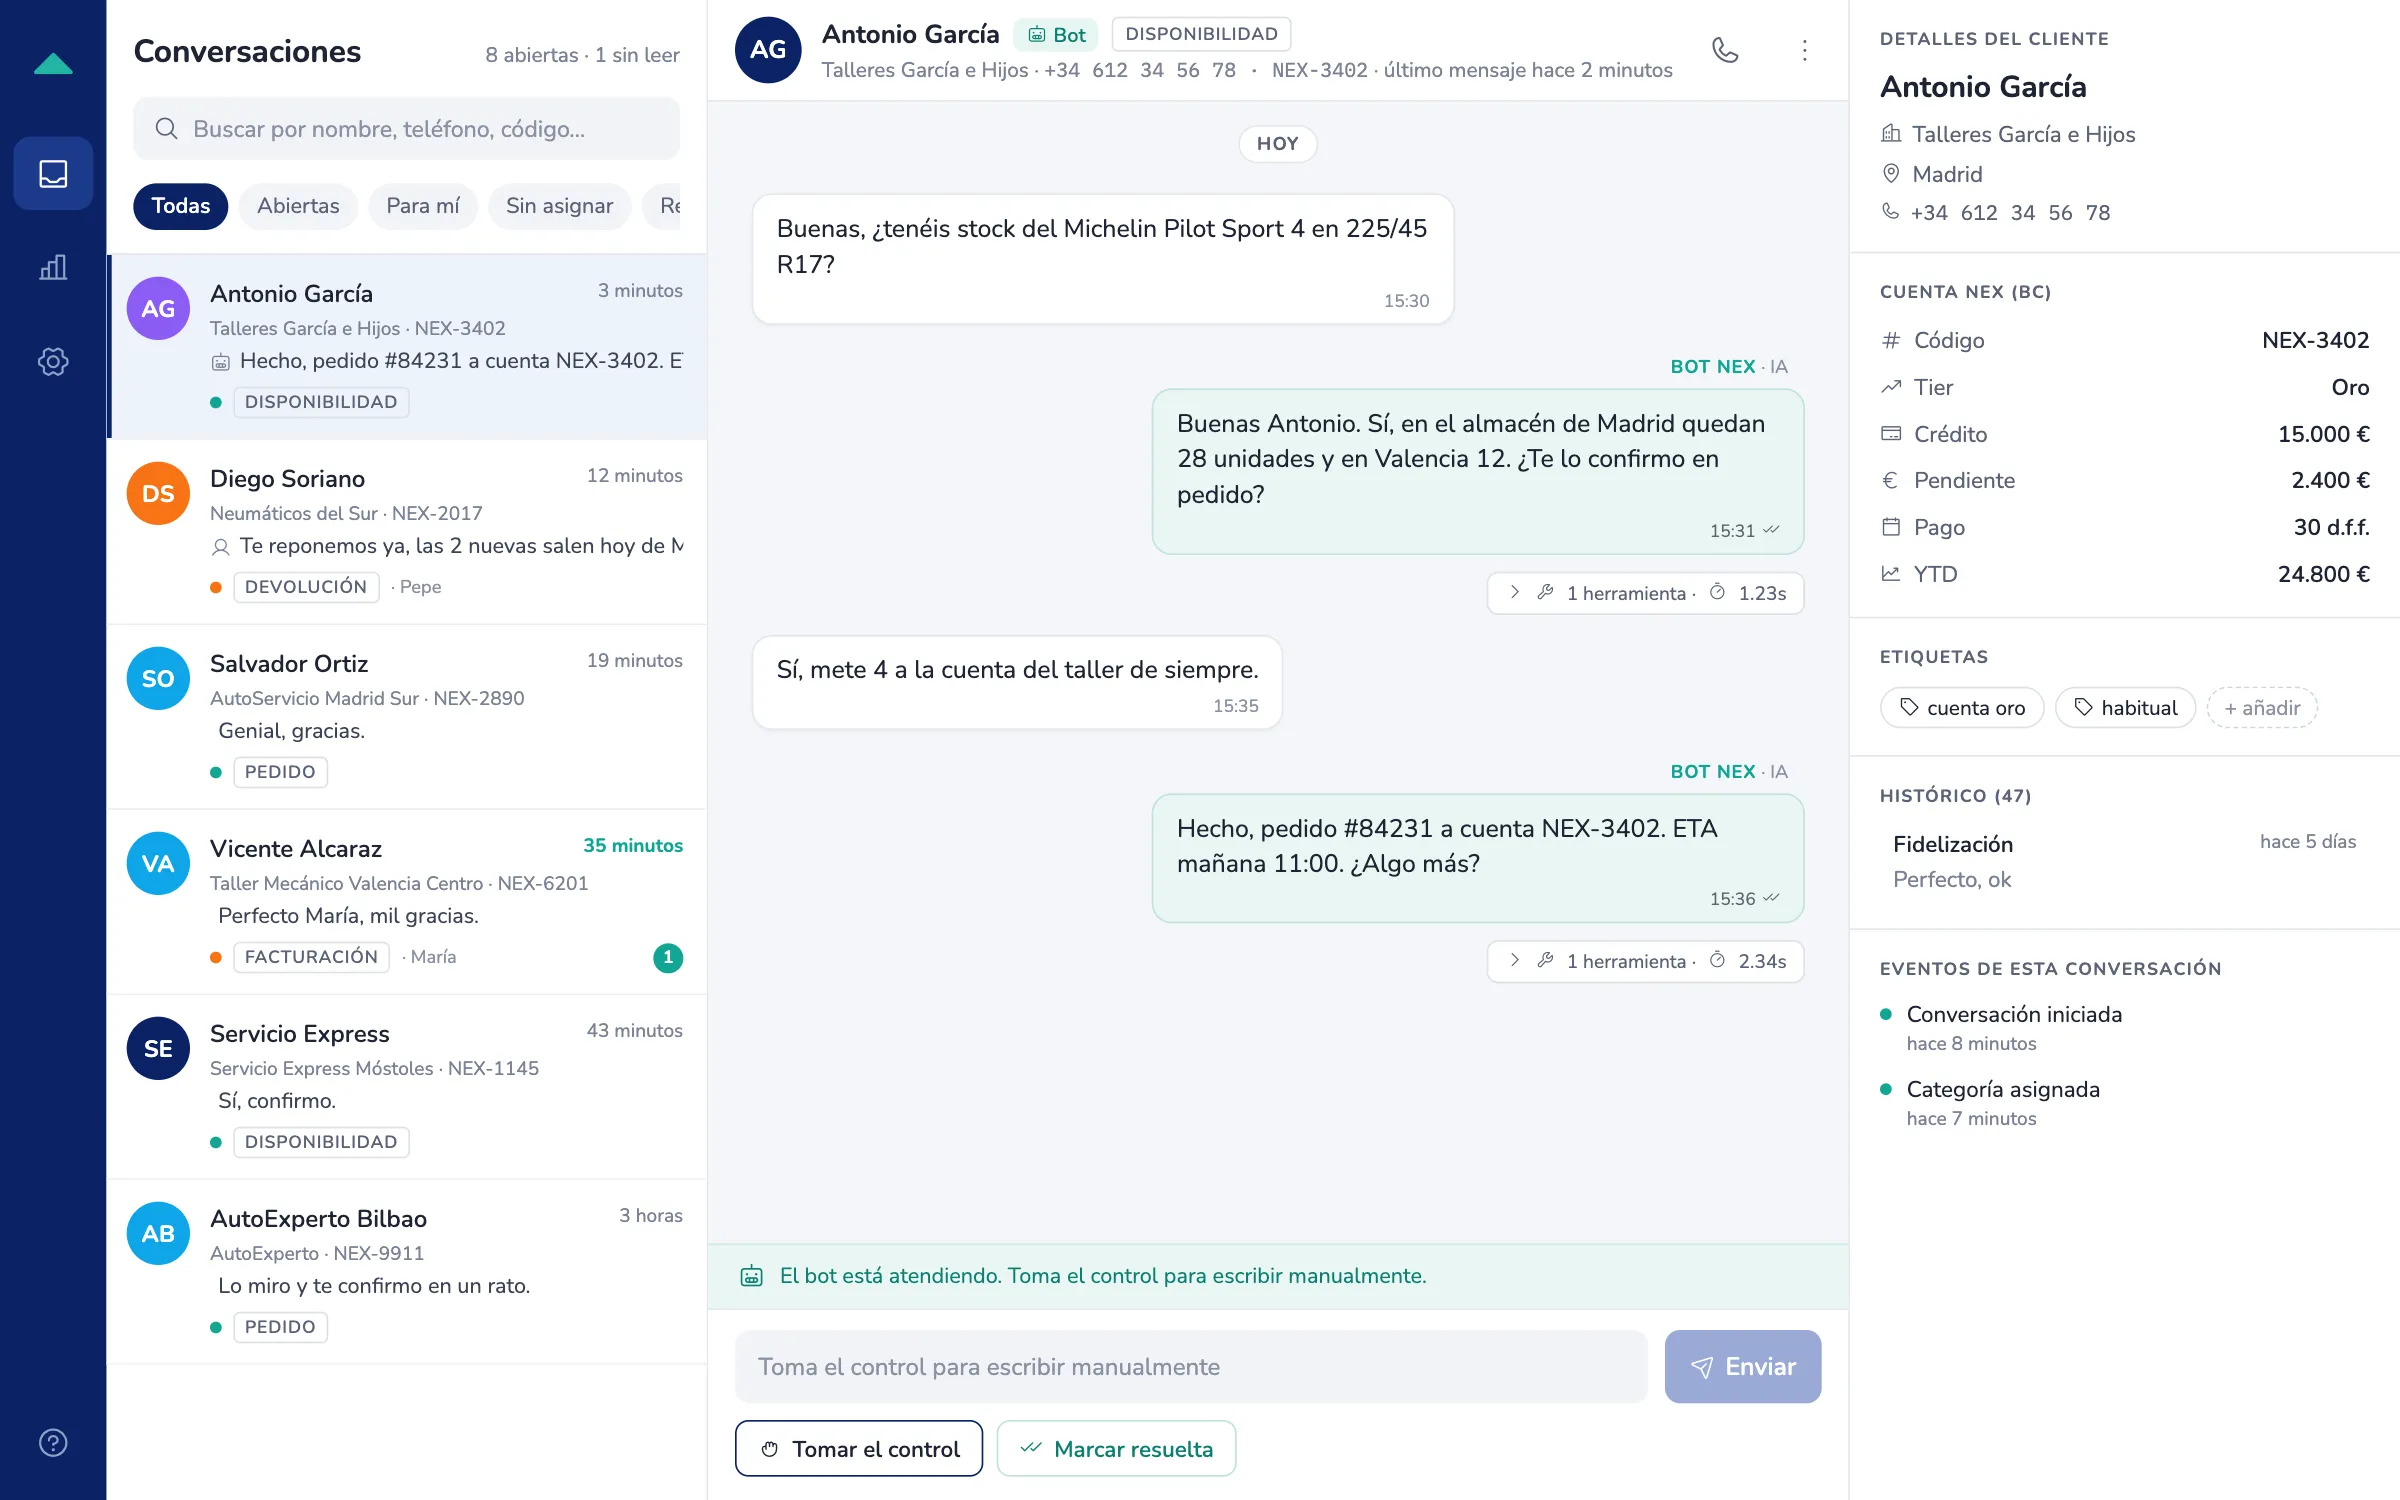Click the DISPONIBILIDAD label in chat header
The width and height of the screenshot is (2400, 1500).
1201,34
